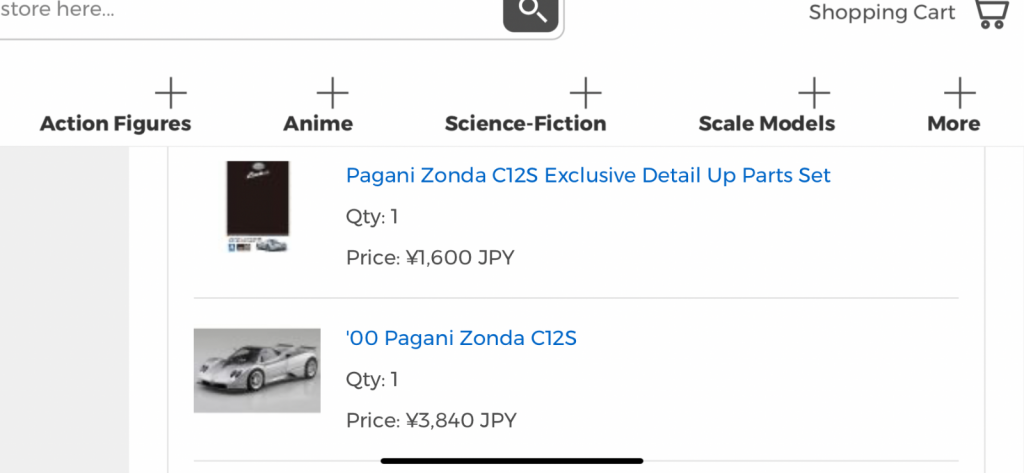Select the Anime category label

(x=318, y=124)
